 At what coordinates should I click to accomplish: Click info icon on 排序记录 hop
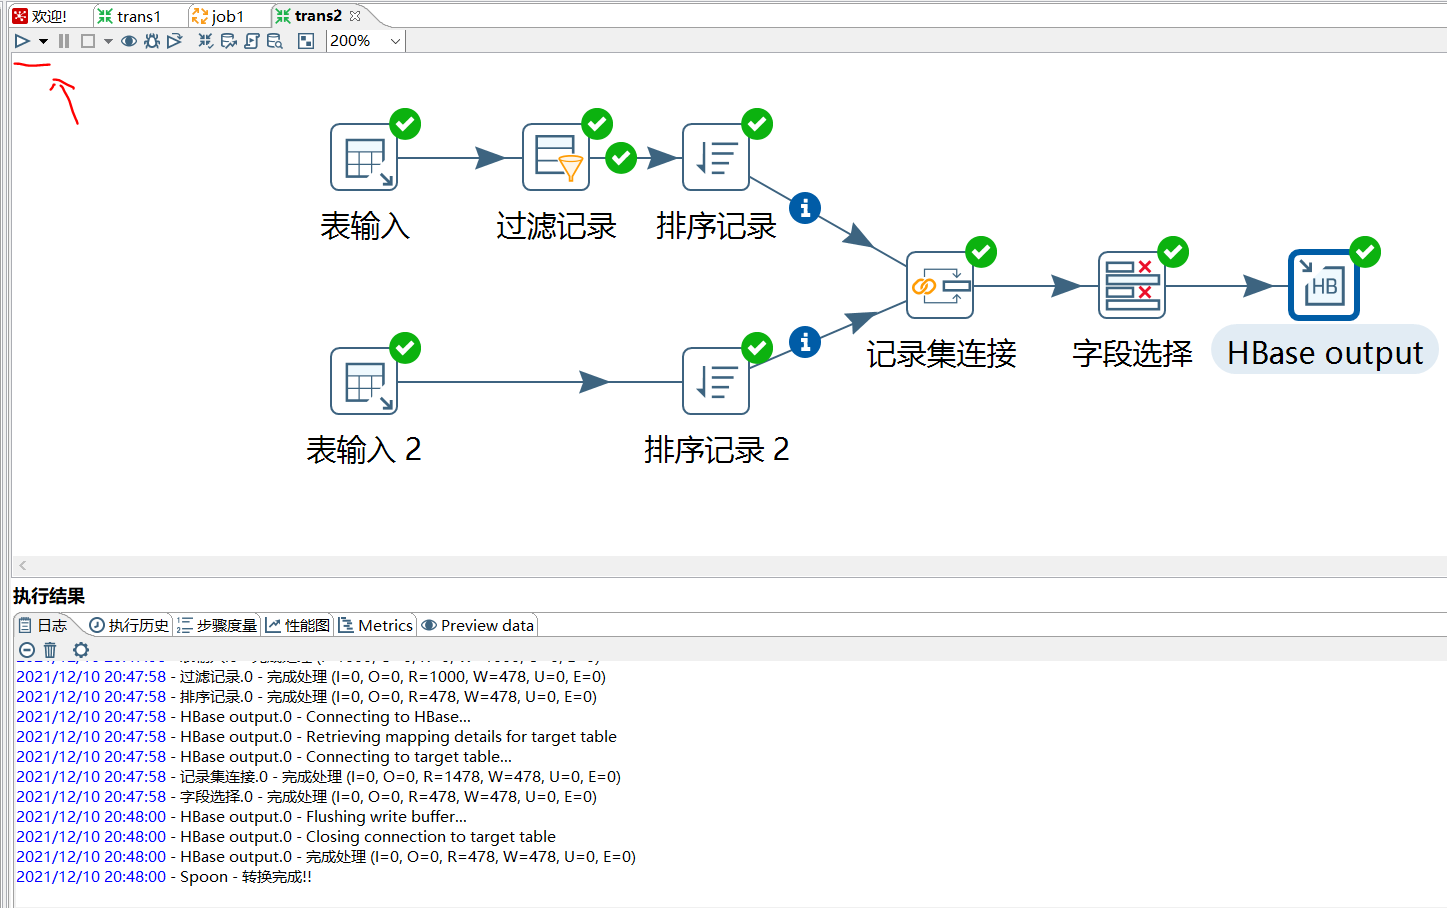pyautogui.click(x=805, y=208)
